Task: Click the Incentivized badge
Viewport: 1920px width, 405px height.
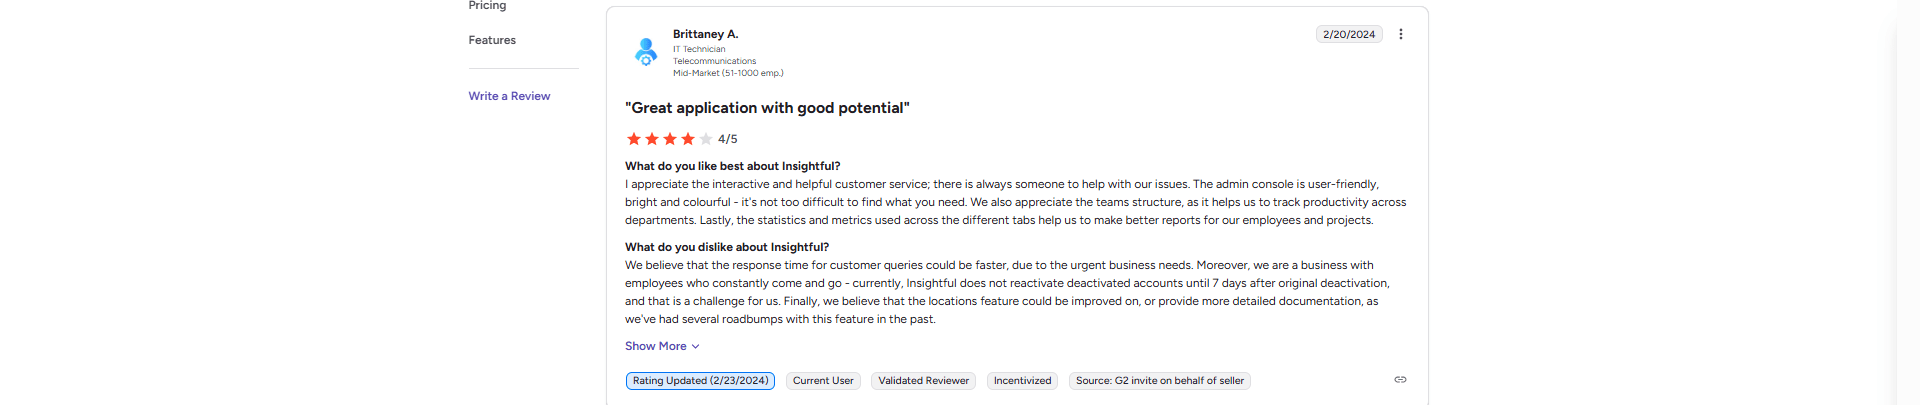Action: [x=1022, y=381]
